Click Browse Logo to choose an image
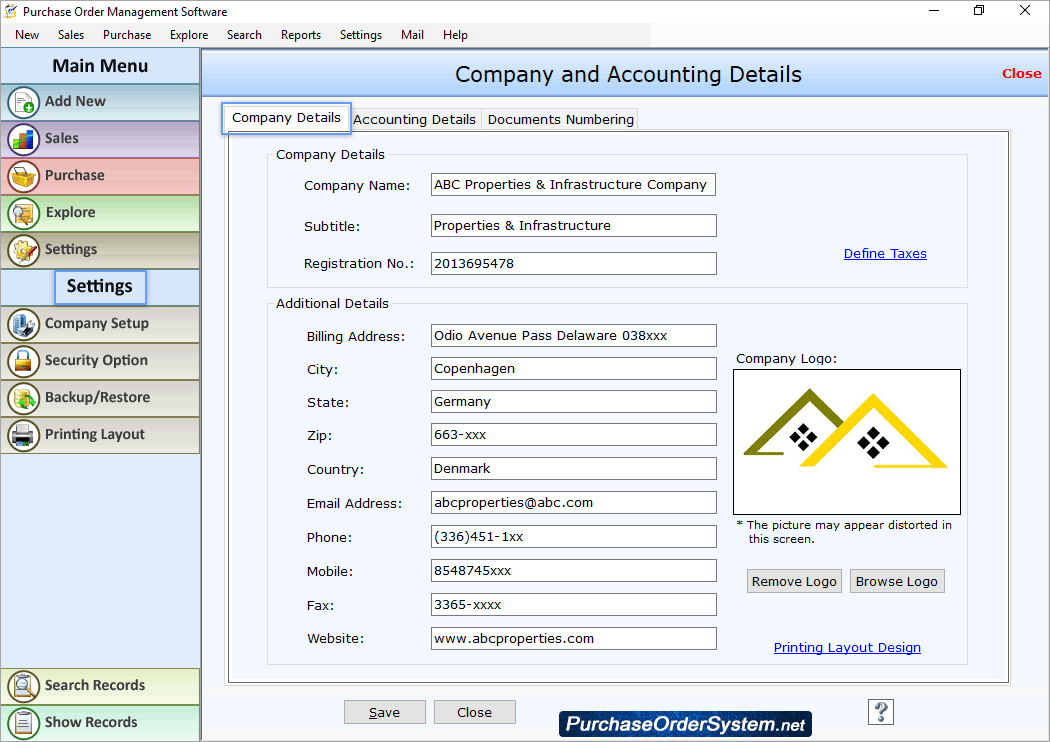This screenshot has width=1050, height=742. 897,581
